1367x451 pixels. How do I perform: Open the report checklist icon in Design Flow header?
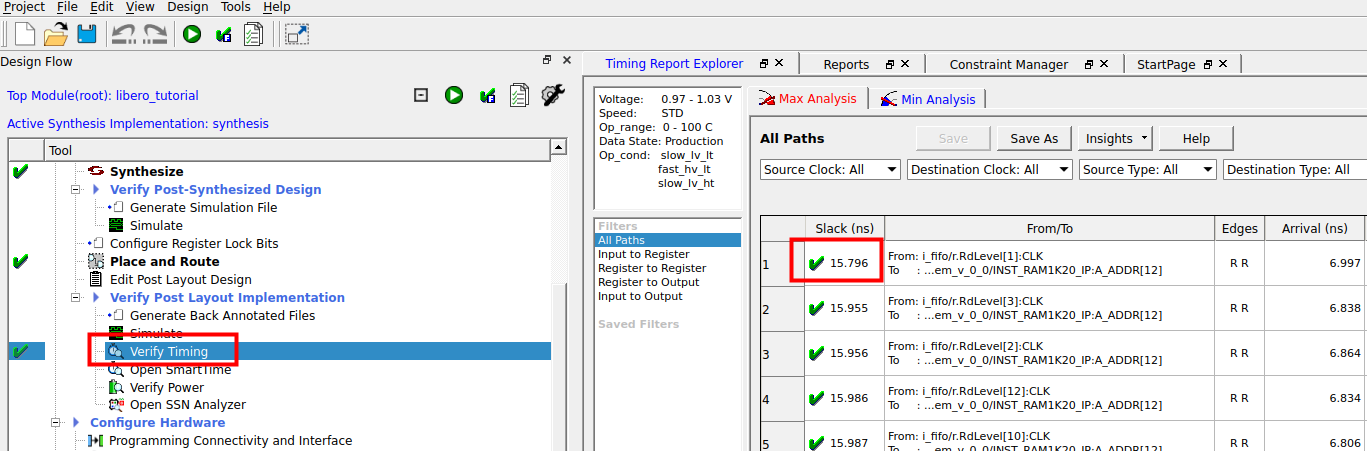tap(518, 95)
